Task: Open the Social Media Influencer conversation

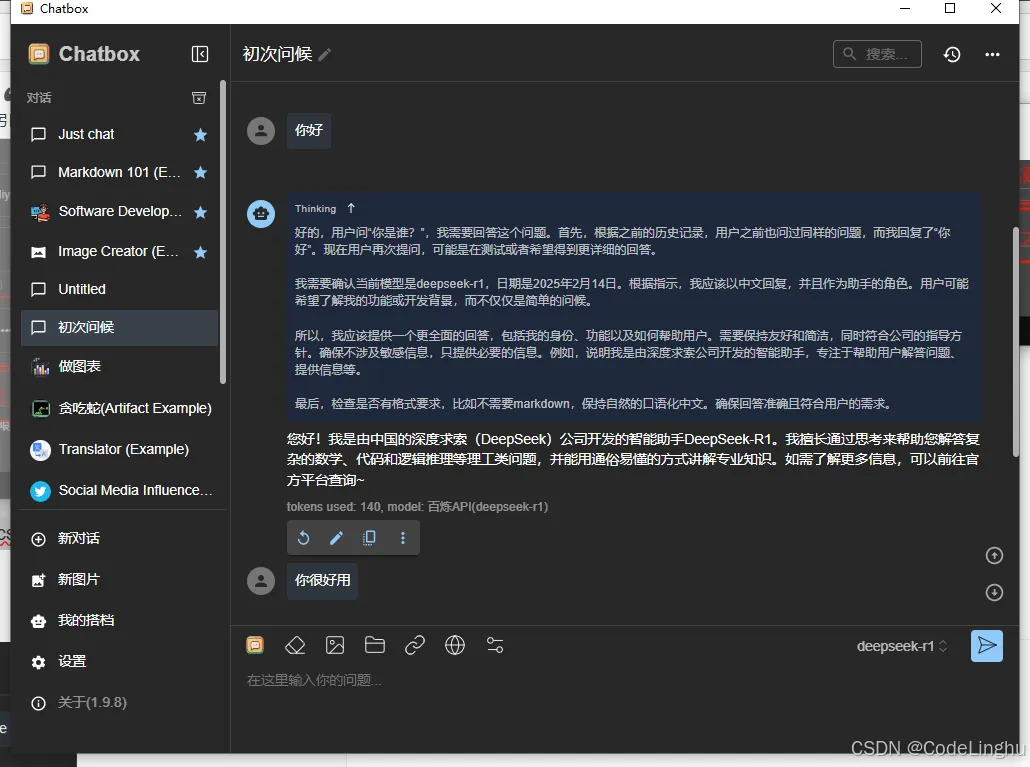Action: [x=120, y=490]
